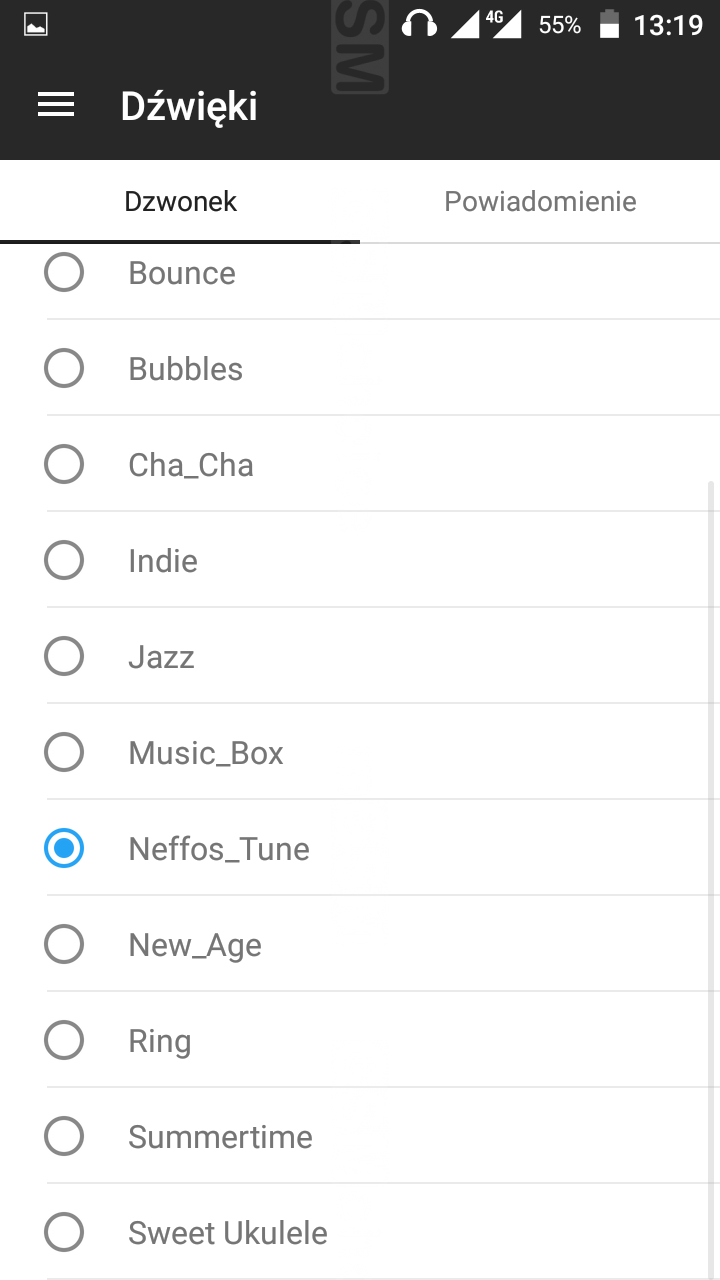The image size is (720, 1280).
Task: Select the Sweet Ukulele radio button
Action: pos(64,1232)
